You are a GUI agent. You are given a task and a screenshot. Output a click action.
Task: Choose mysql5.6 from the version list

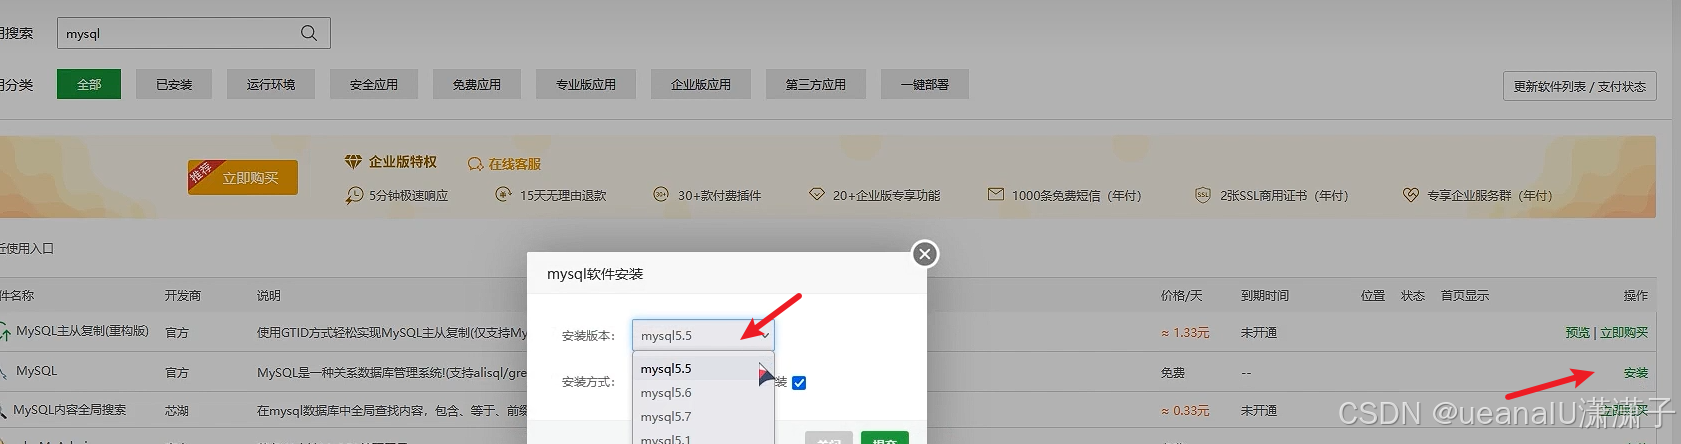(703, 393)
